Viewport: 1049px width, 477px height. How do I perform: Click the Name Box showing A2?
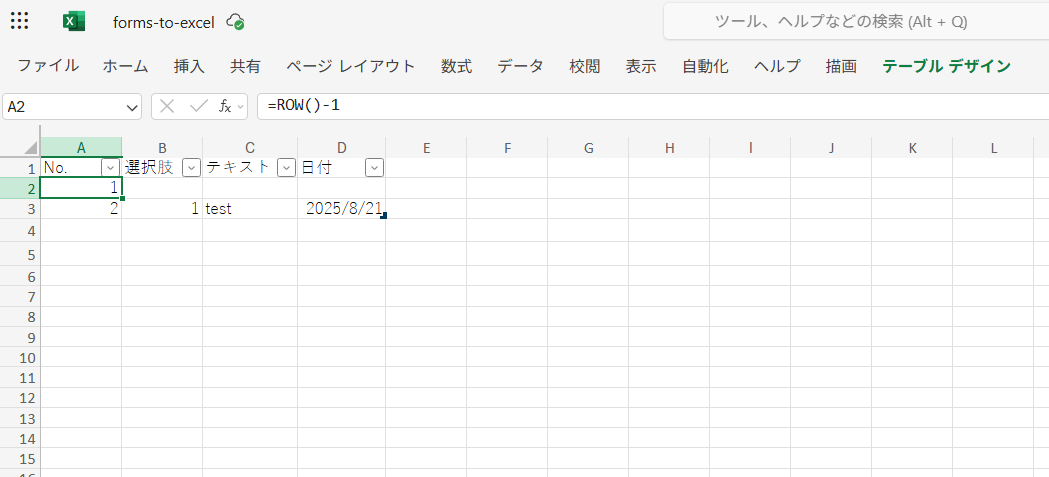click(64, 107)
